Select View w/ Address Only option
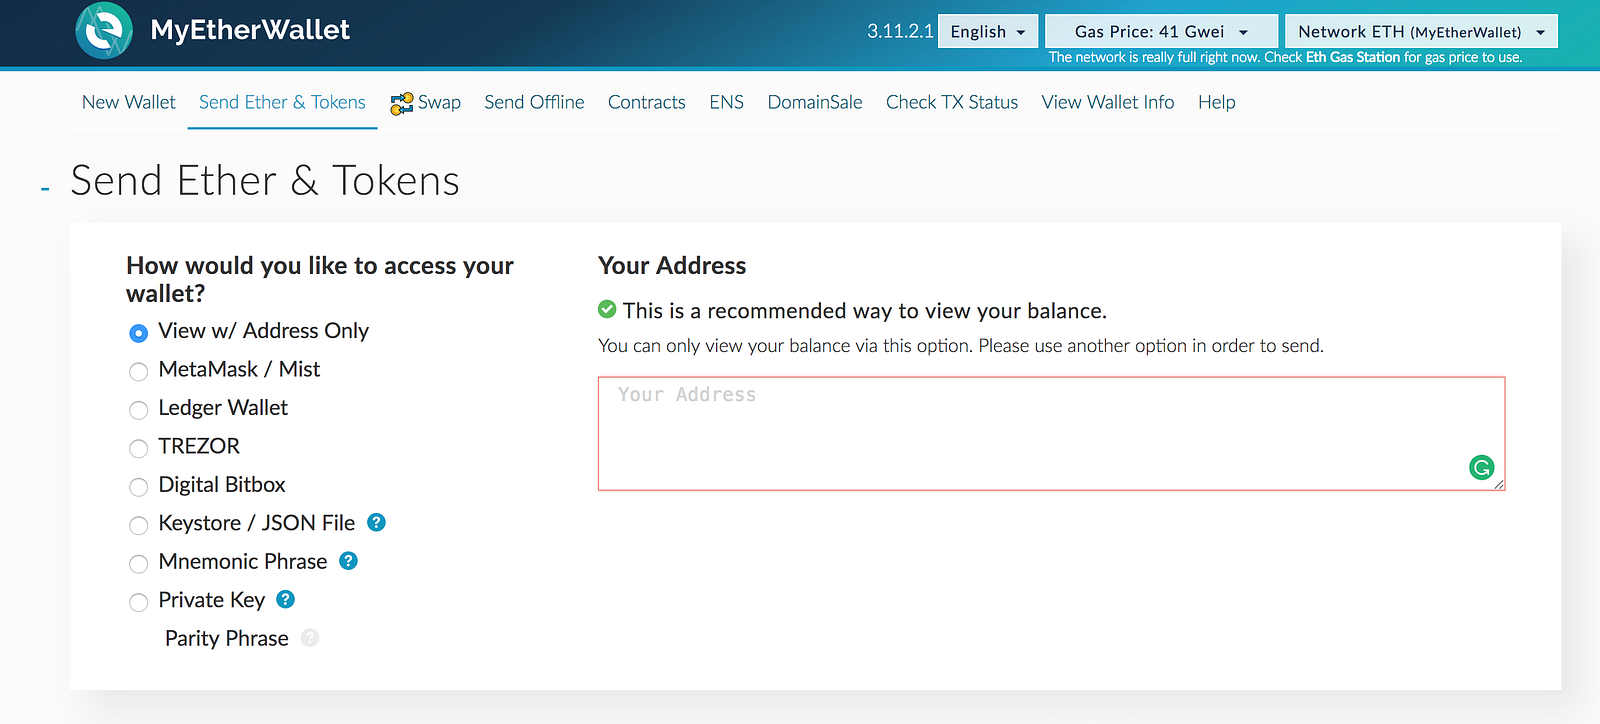Image resolution: width=1600 pixels, height=724 pixels. pos(139,333)
